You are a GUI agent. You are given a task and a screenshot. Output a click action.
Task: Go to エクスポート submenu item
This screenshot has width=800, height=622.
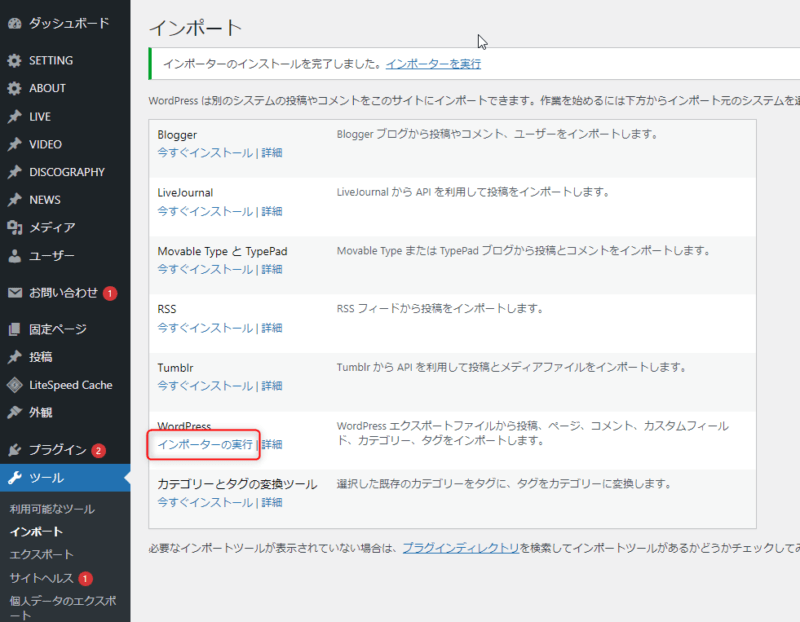pyautogui.click(x=41, y=554)
